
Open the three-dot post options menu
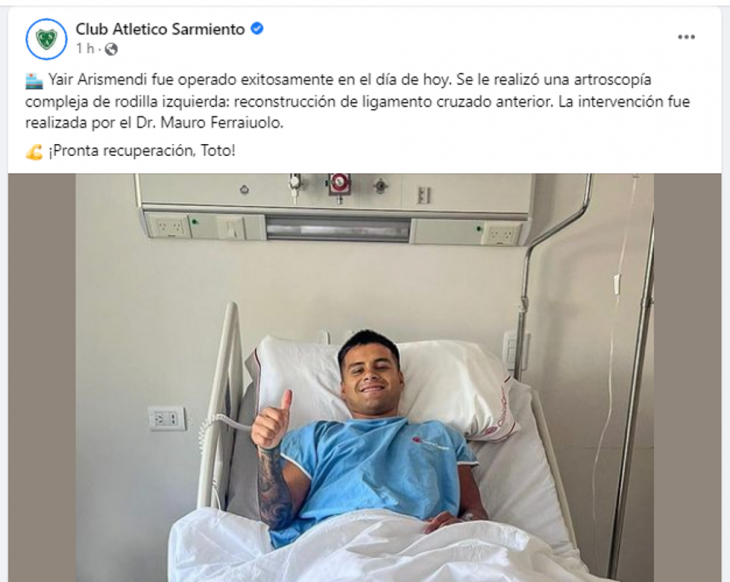[686, 37]
